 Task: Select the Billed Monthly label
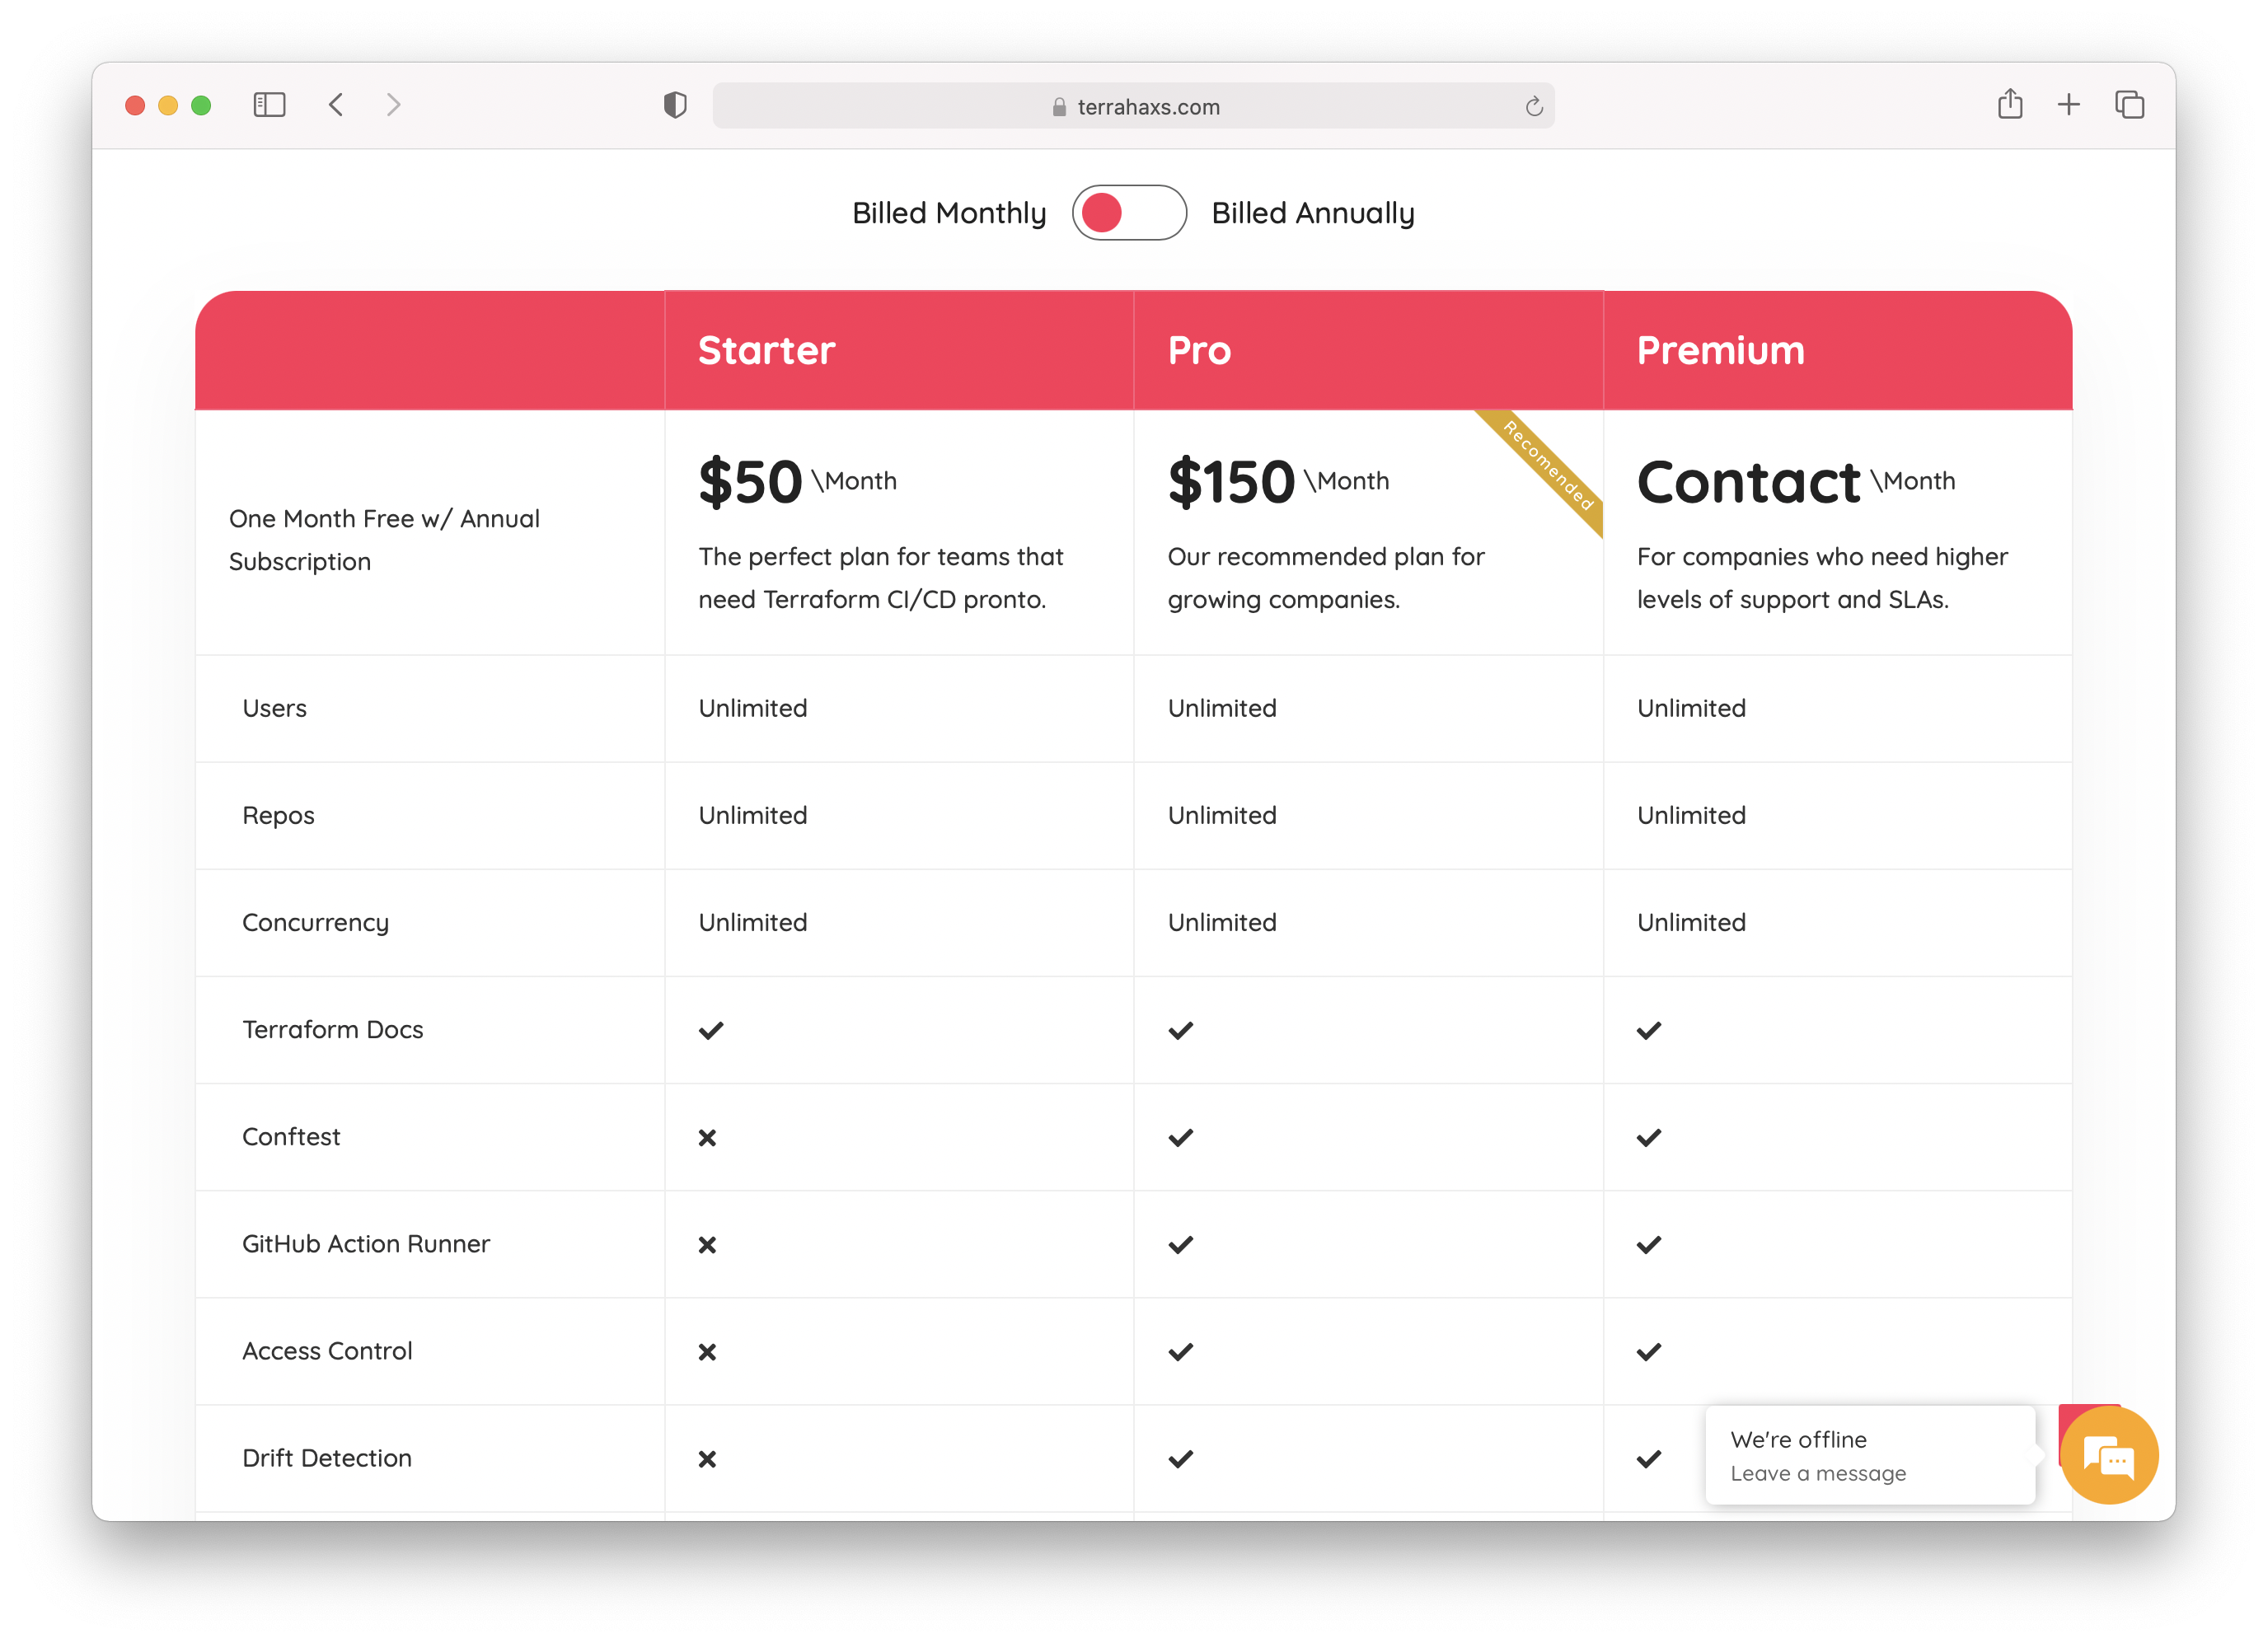(948, 213)
